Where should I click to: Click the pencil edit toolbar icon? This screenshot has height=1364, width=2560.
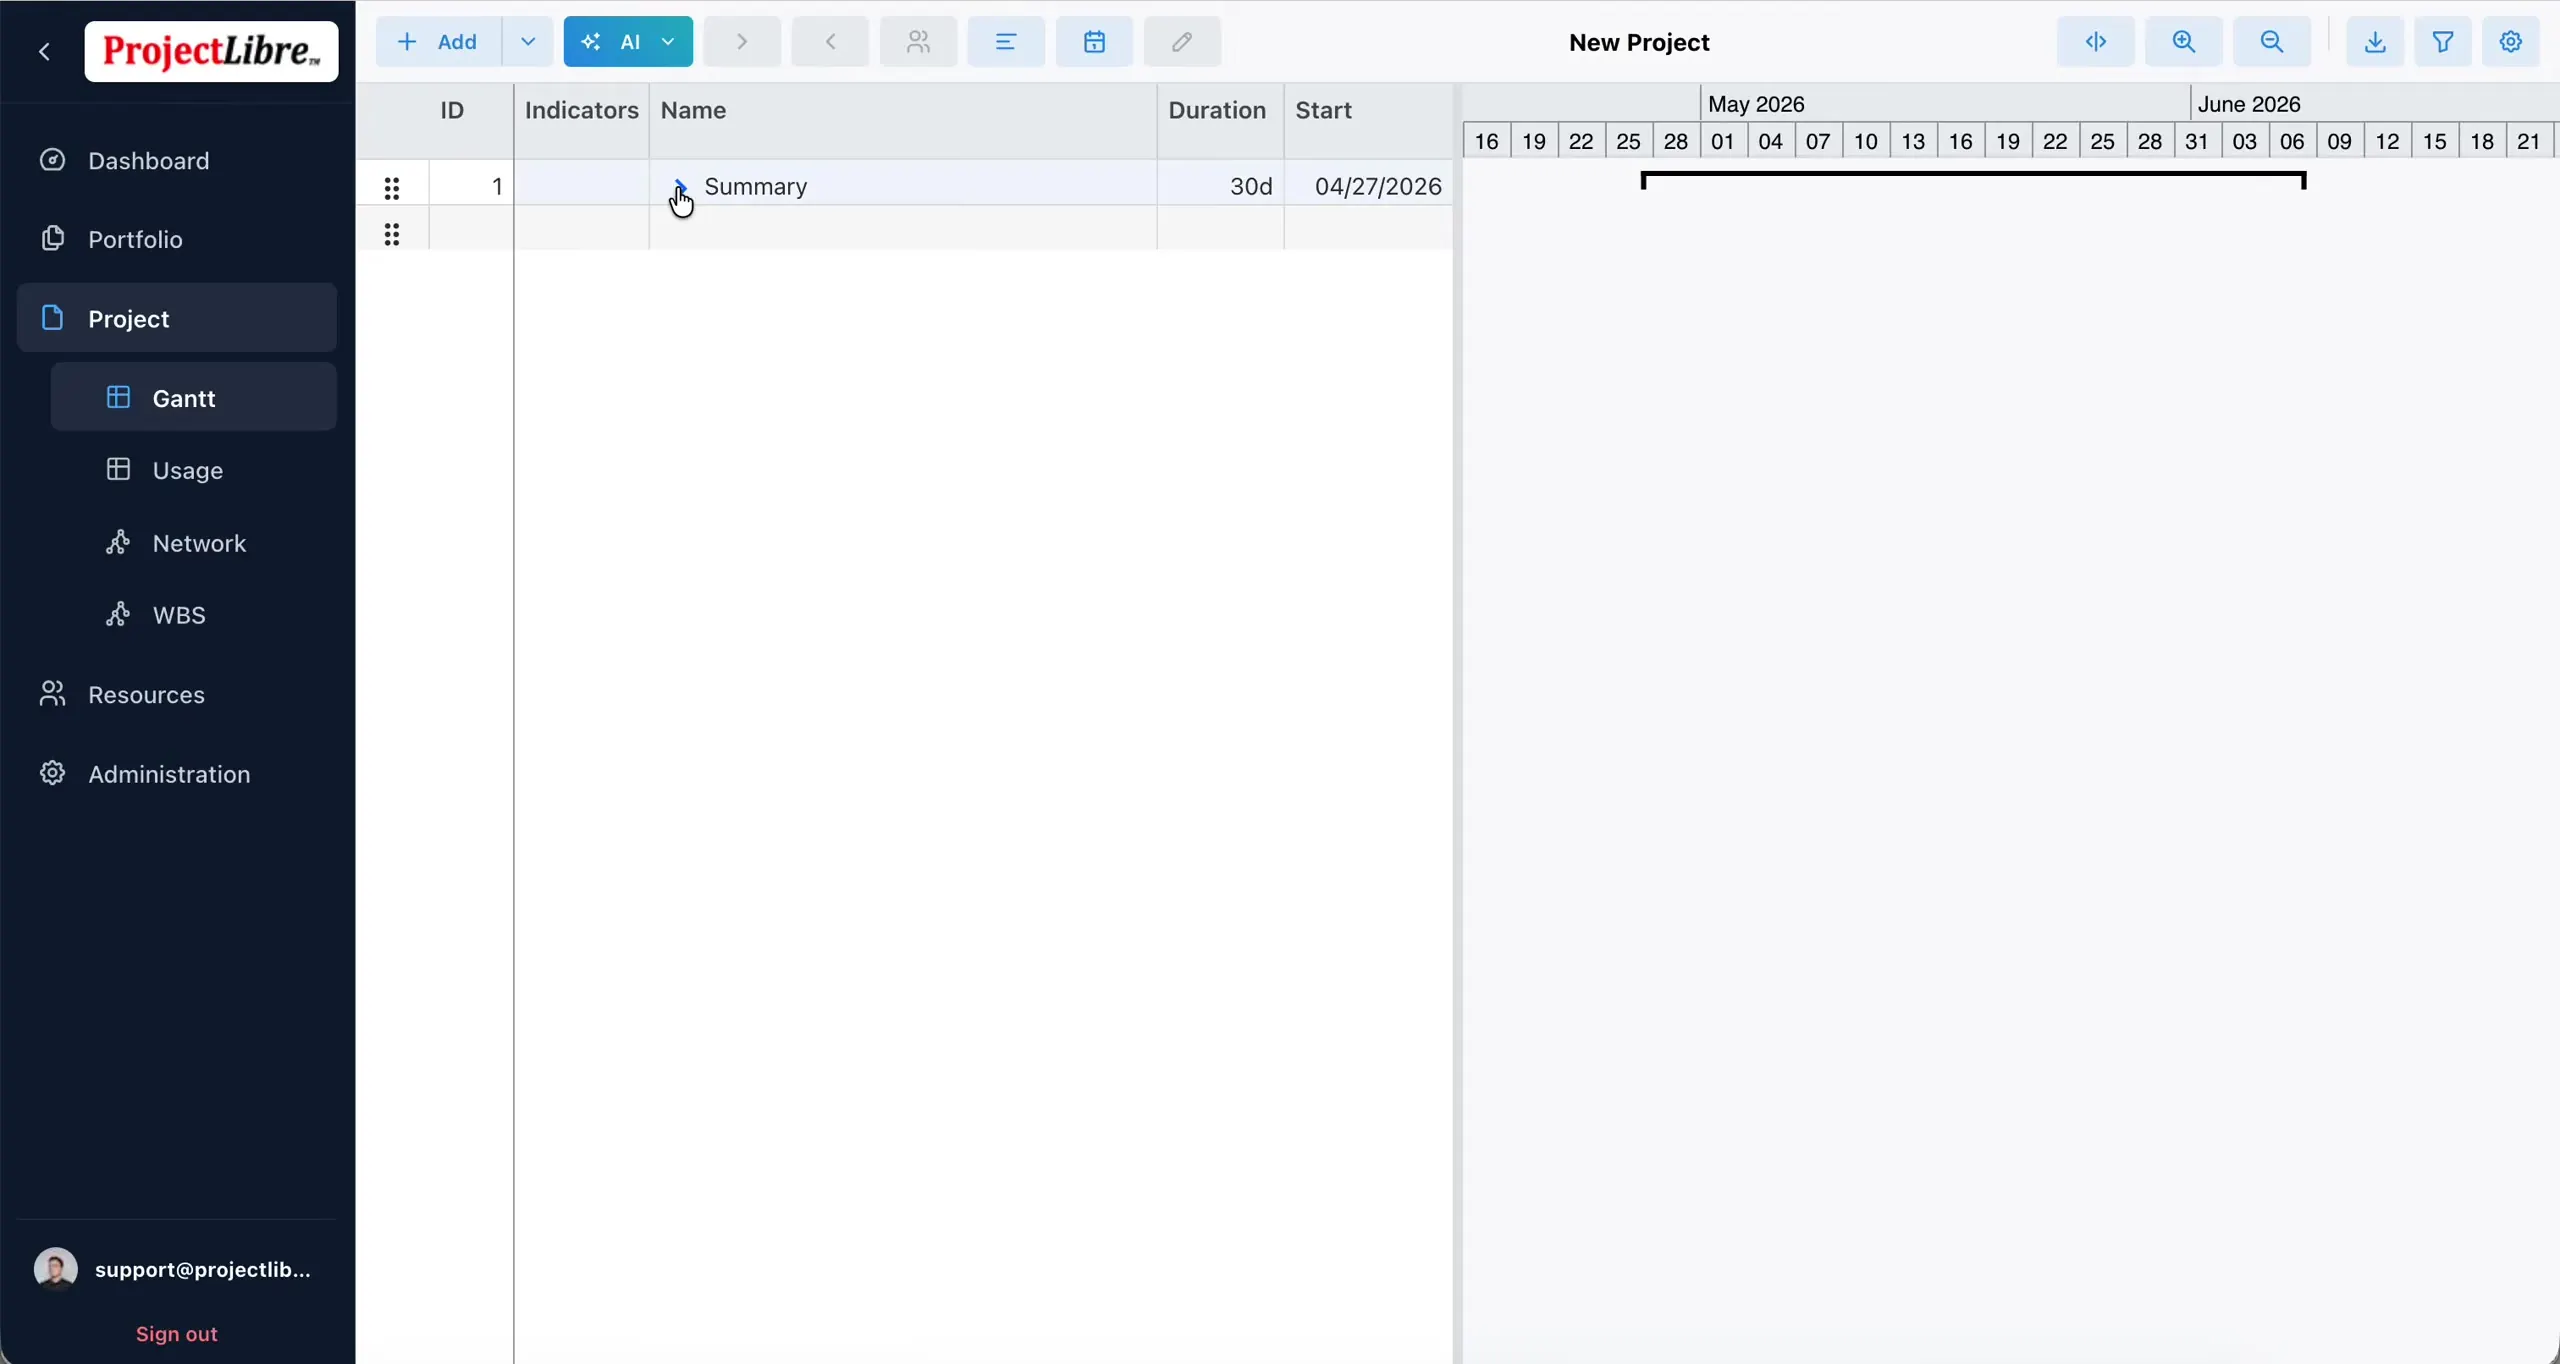pos(1182,42)
